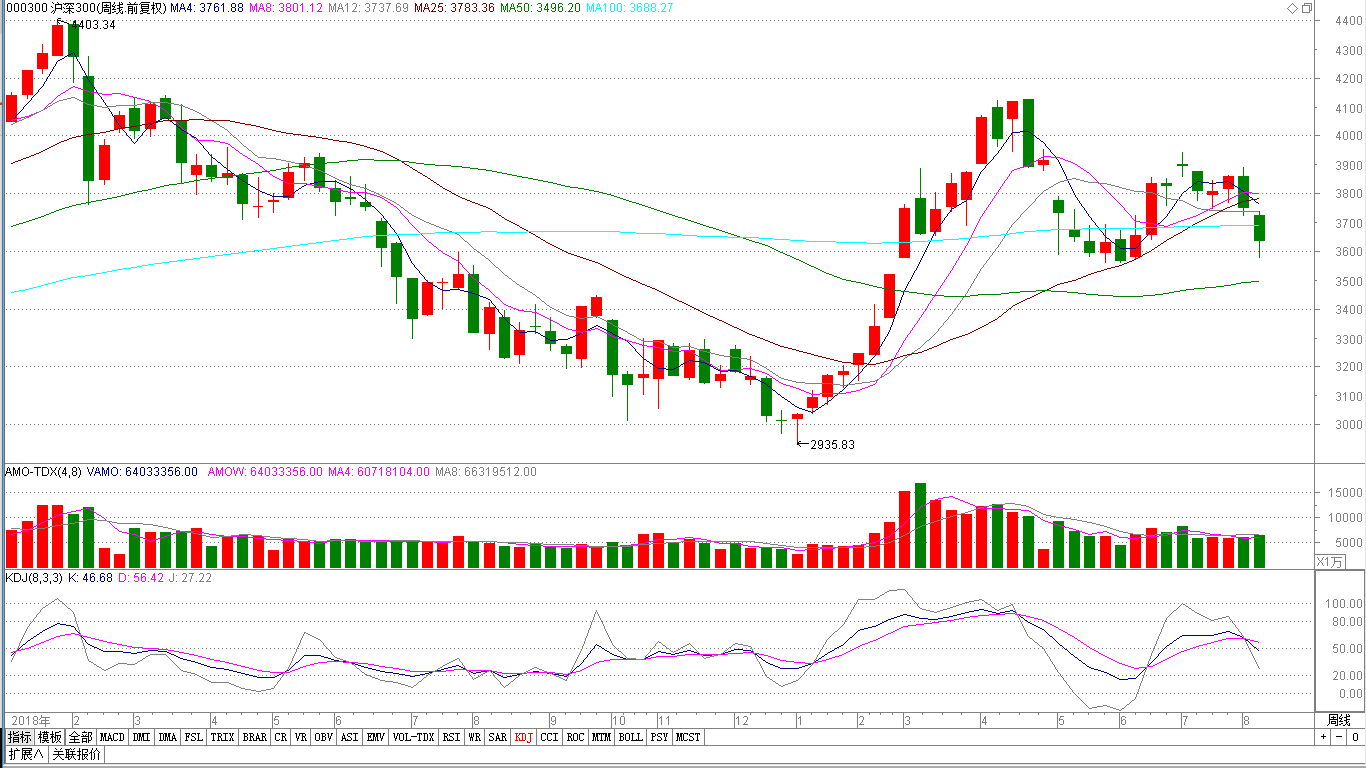Switch to the MCST indicator
Screen dimensions: 1366x768
tap(688, 737)
